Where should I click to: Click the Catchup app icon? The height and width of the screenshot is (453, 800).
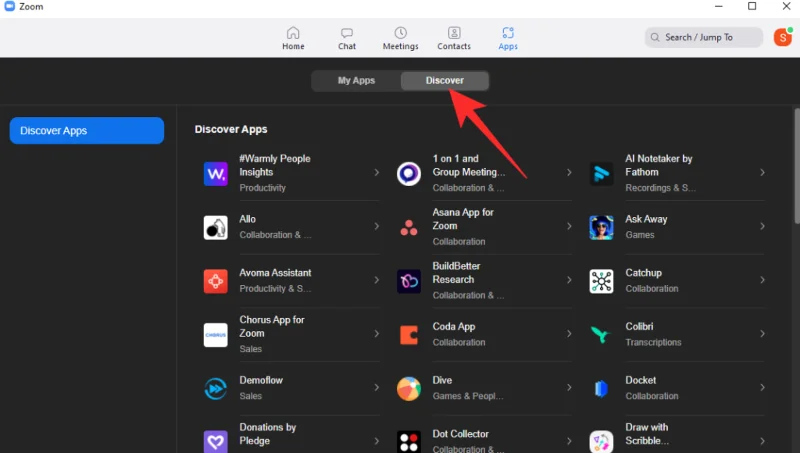(601, 281)
